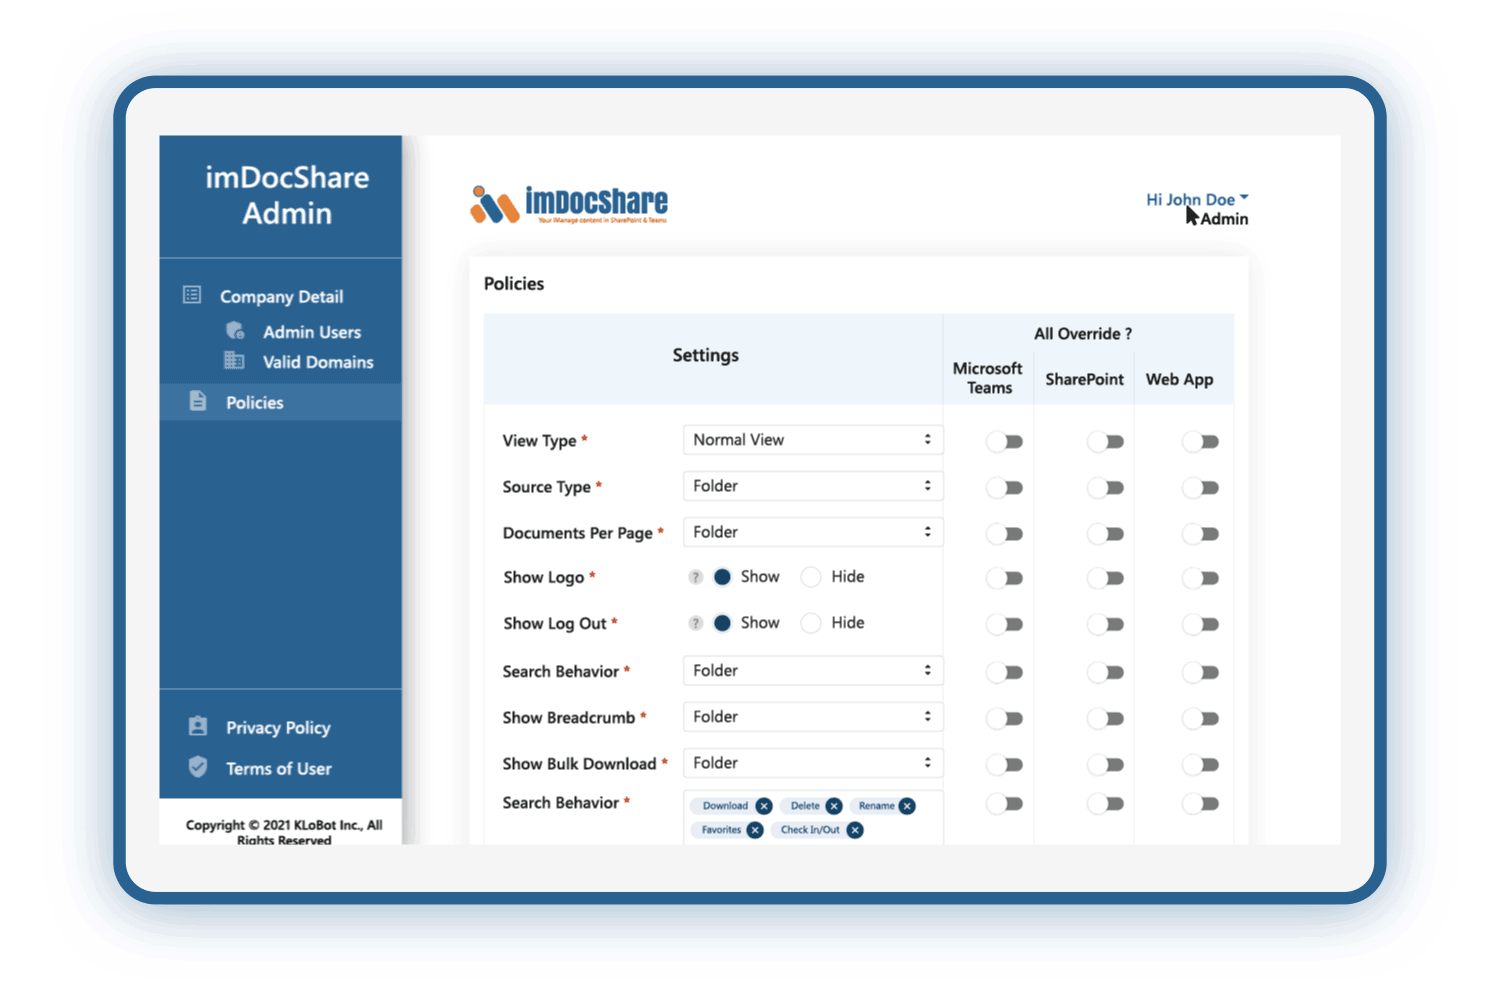Toggle Show Breadcrumb SharePoint override
1500x1000 pixels.
pos(1106,718)
